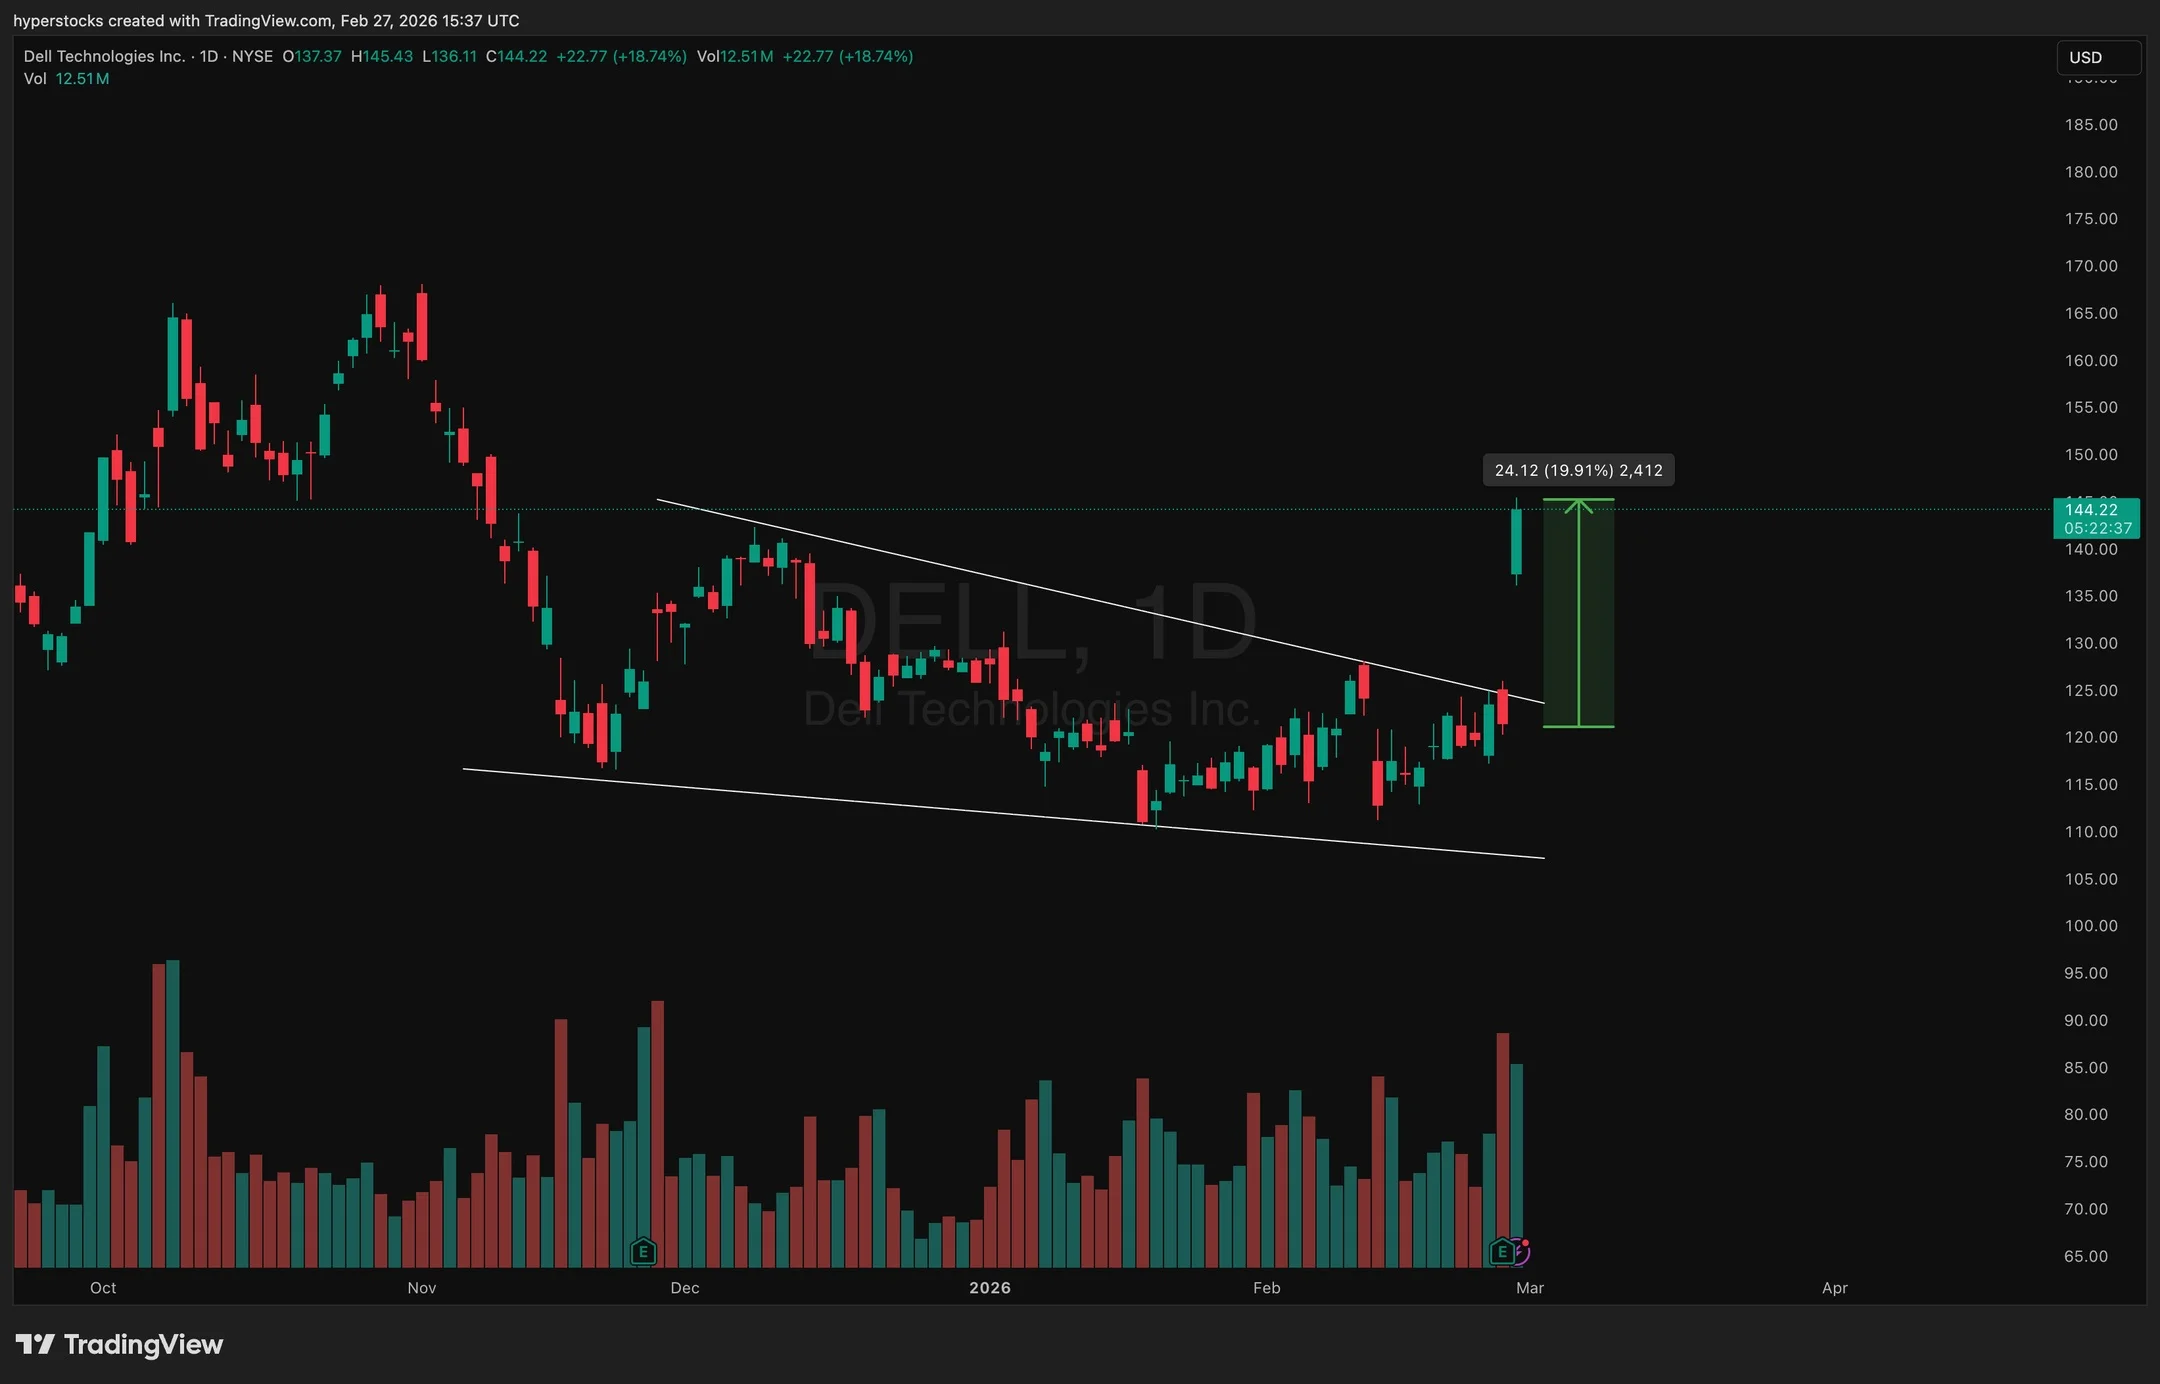Screen dimensions: 2160x1384
Task: Click the 150.00 price scale label
Action: click(x=2091, y=454)
